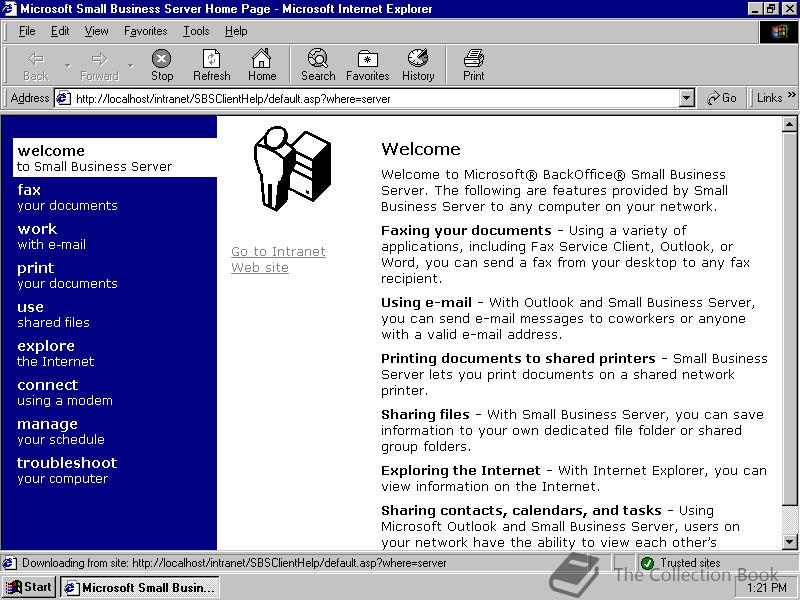Go to the Home page
The width and height of the screenshot is (800, 600).
coord(262,65)
